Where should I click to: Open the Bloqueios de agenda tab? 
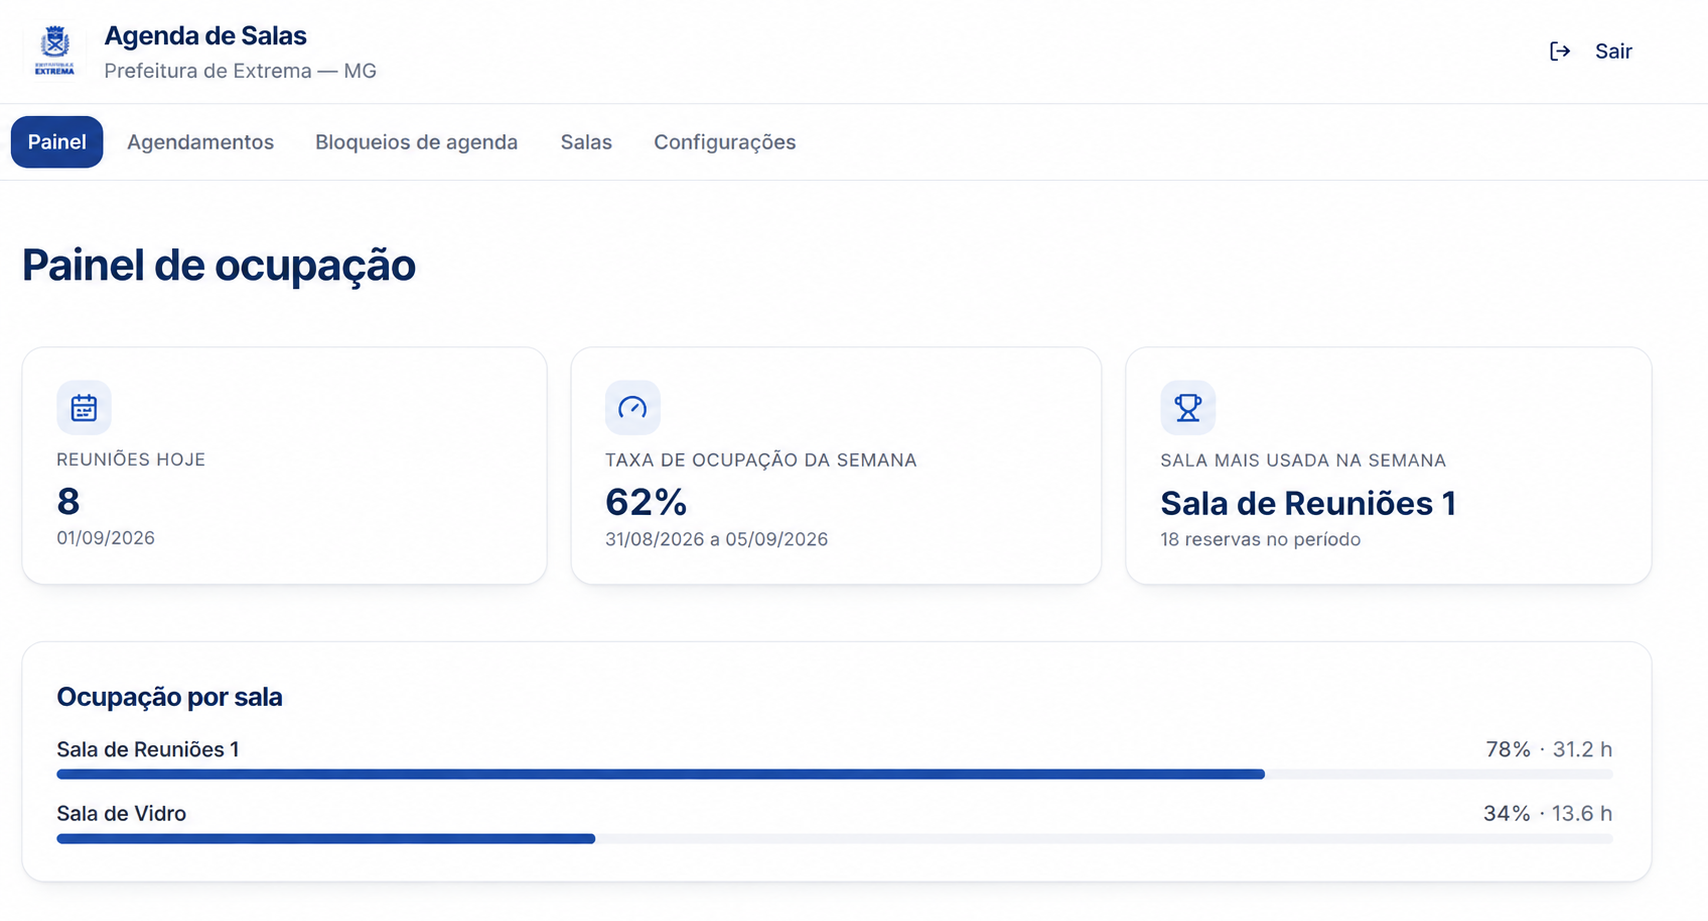[417, 142]
